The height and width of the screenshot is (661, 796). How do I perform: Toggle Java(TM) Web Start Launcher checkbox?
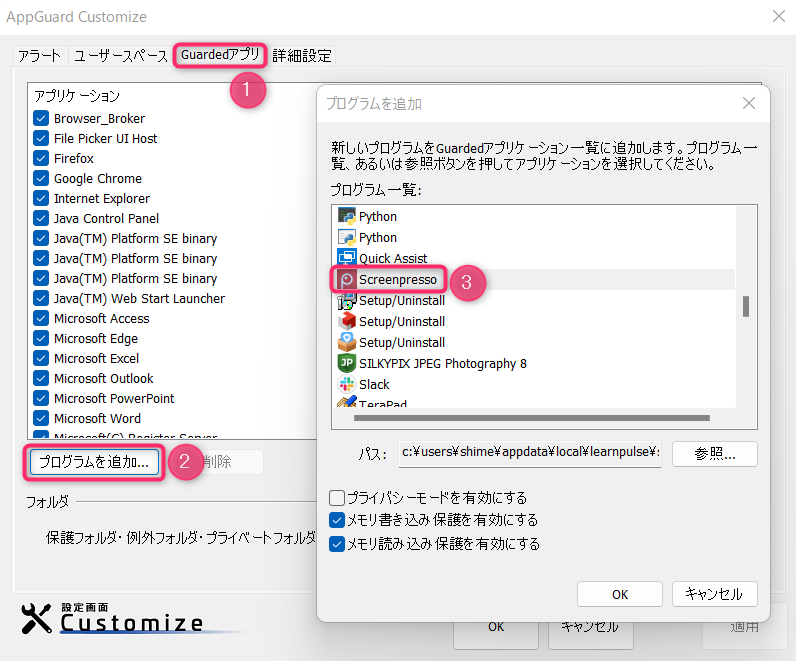[x=41, y=299]
